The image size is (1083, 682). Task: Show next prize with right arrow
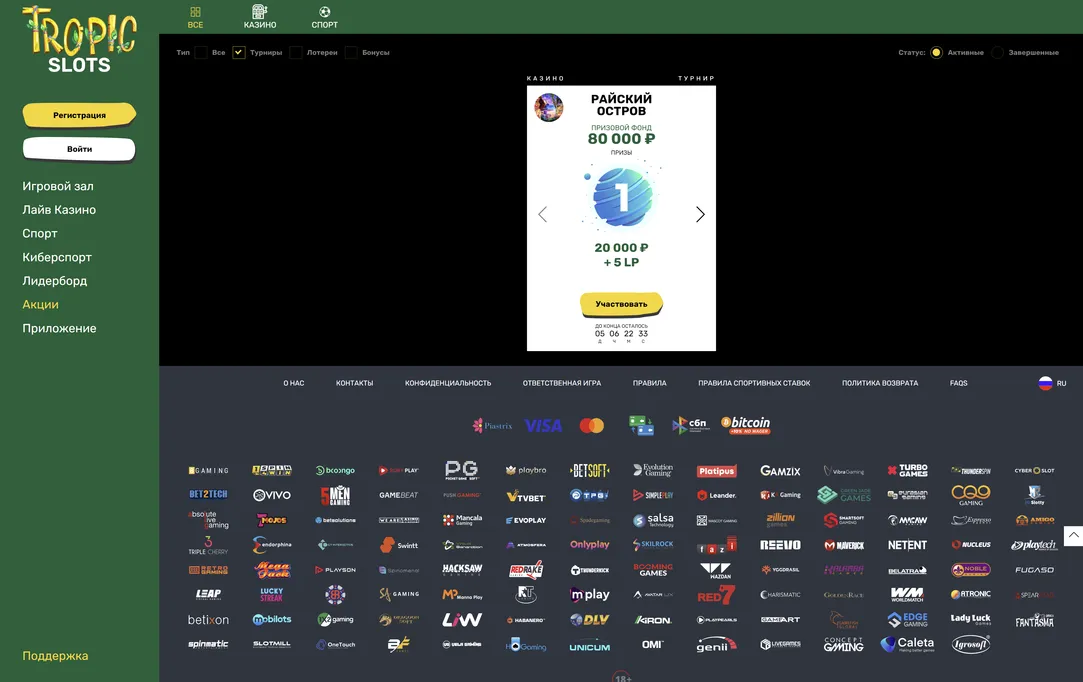coord(700,214)
